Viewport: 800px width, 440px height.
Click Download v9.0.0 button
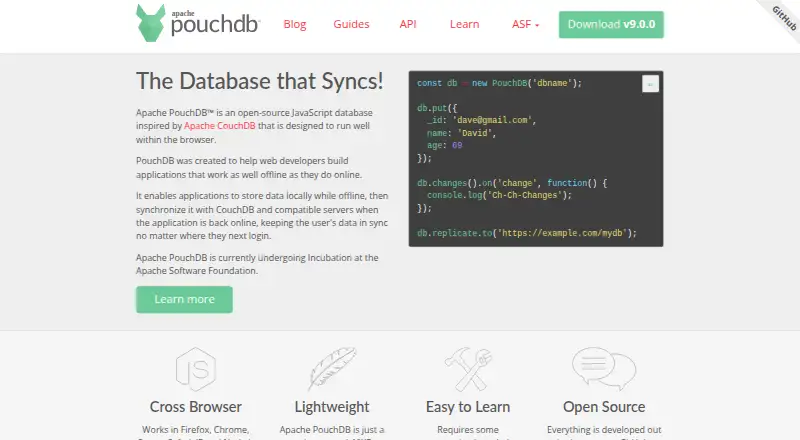(611, 25)
